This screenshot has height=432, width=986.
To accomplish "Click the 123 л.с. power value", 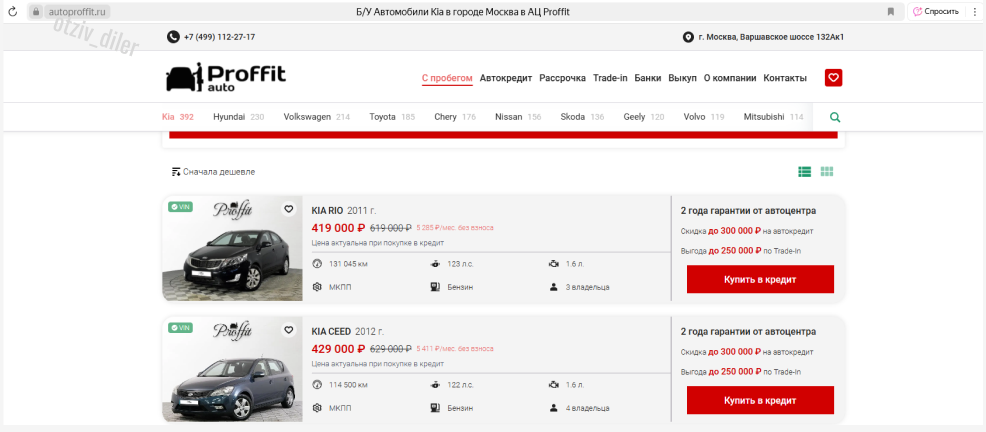I will (x=461, y=264).
